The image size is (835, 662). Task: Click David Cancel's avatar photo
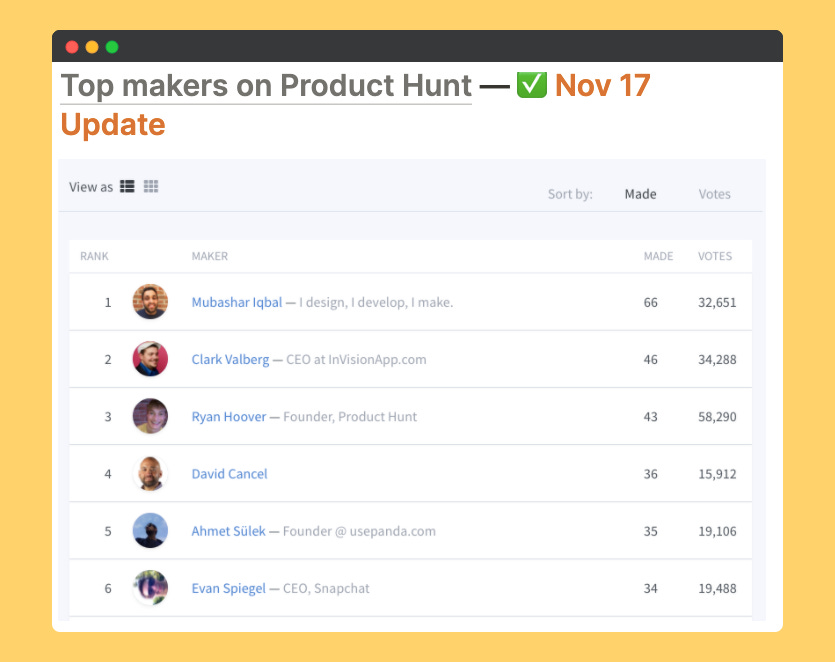tap(150, 473)
